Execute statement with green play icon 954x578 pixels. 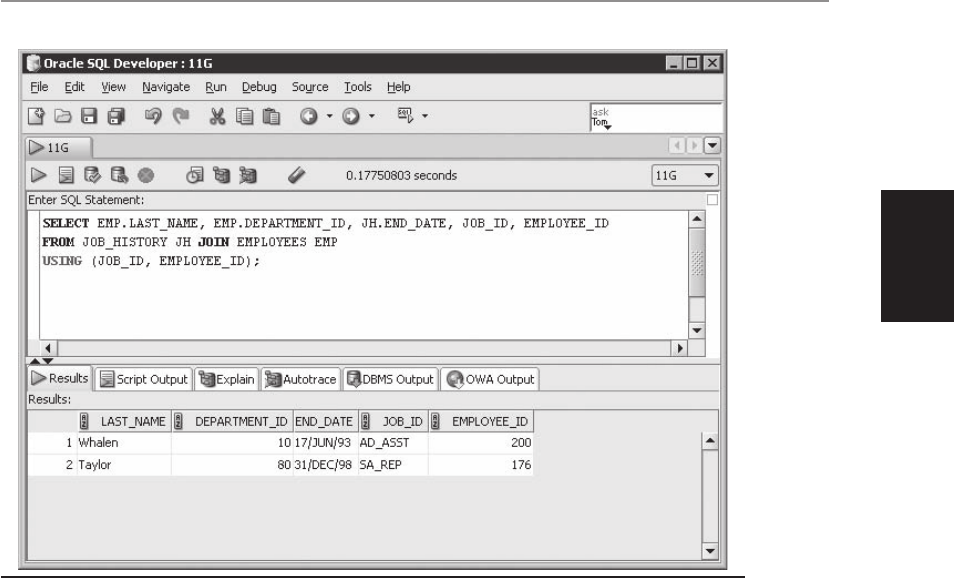tap(38, 175)
